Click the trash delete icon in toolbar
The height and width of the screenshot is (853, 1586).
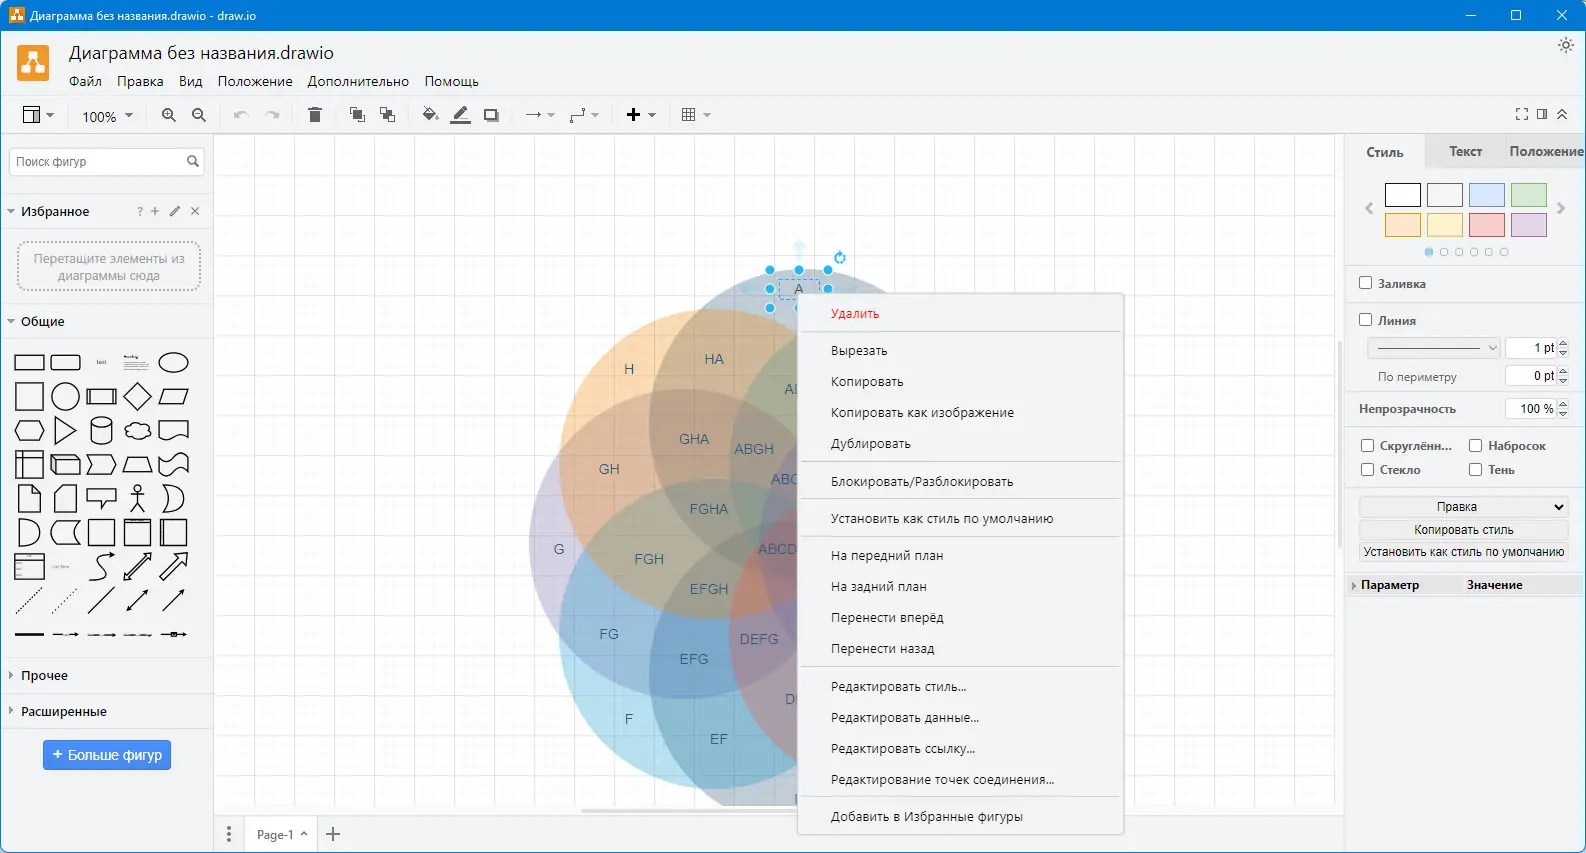[315, 115]
